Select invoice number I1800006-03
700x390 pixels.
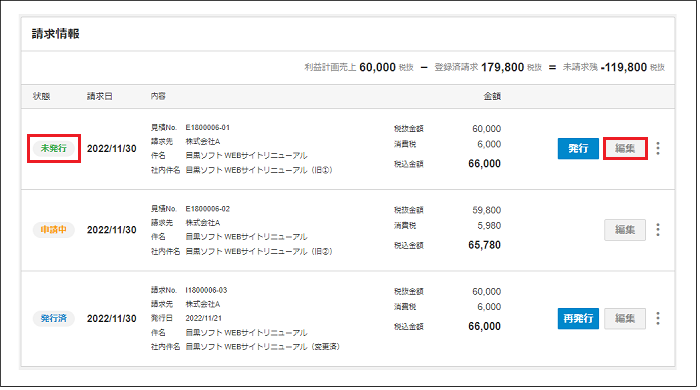pos(206,290)
